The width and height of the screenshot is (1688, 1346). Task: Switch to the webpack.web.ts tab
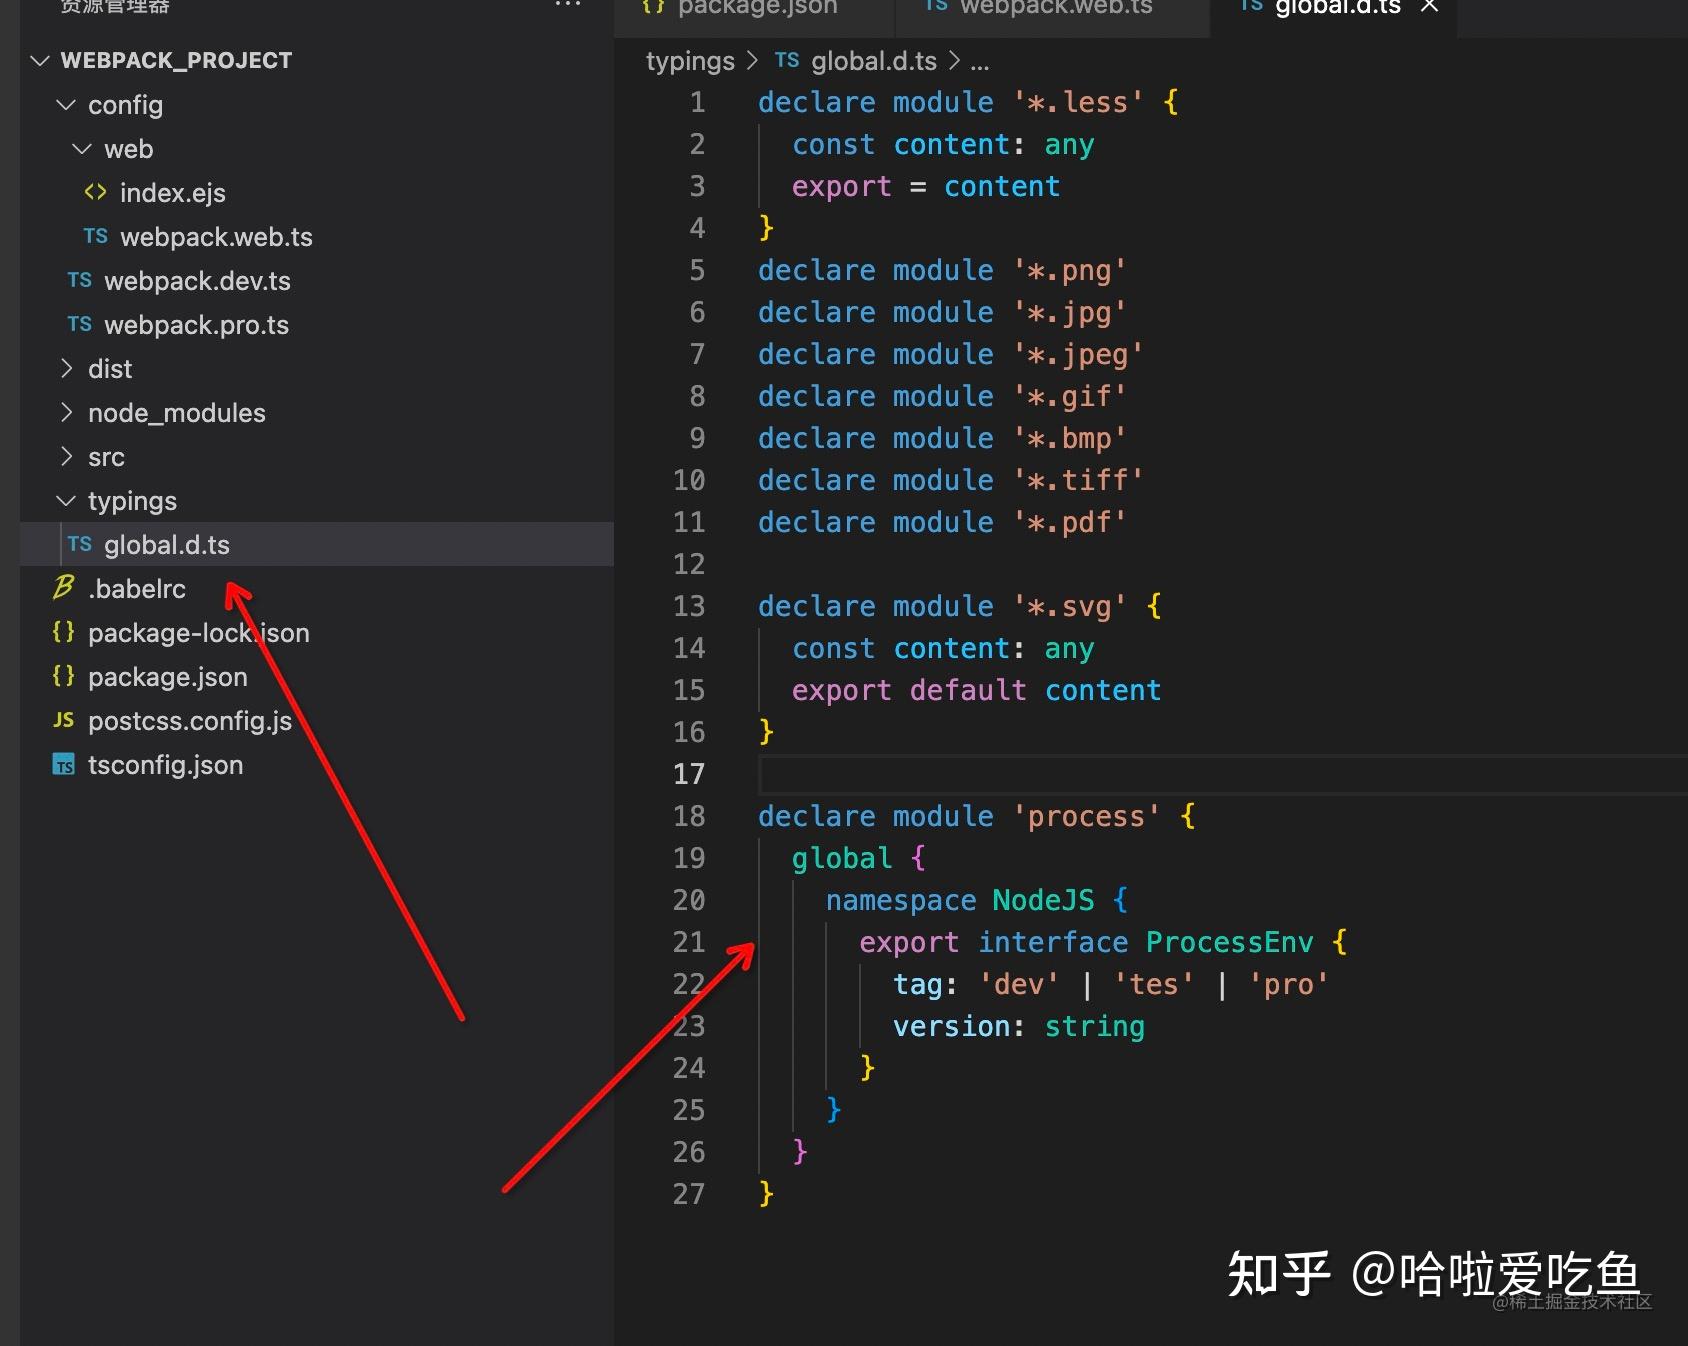click(x=1055, y=7)
